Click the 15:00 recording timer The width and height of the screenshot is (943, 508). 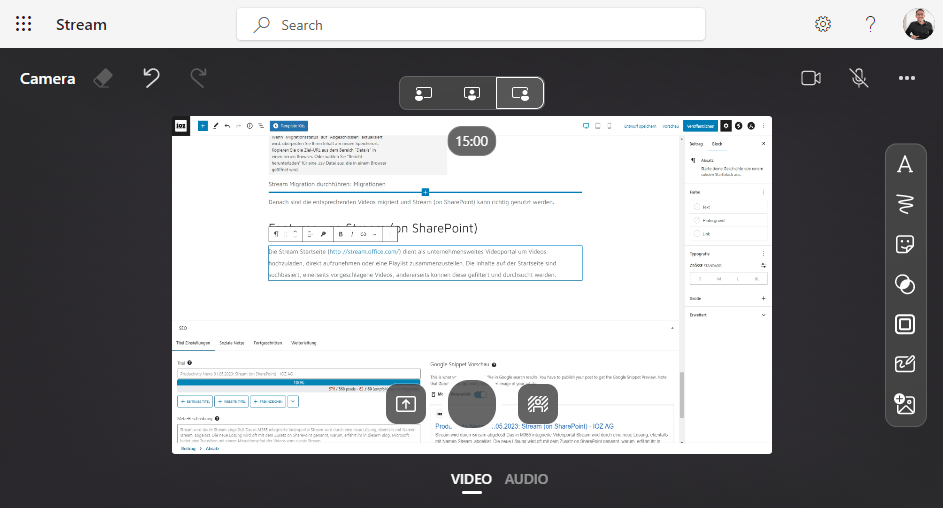click(472, 141)
